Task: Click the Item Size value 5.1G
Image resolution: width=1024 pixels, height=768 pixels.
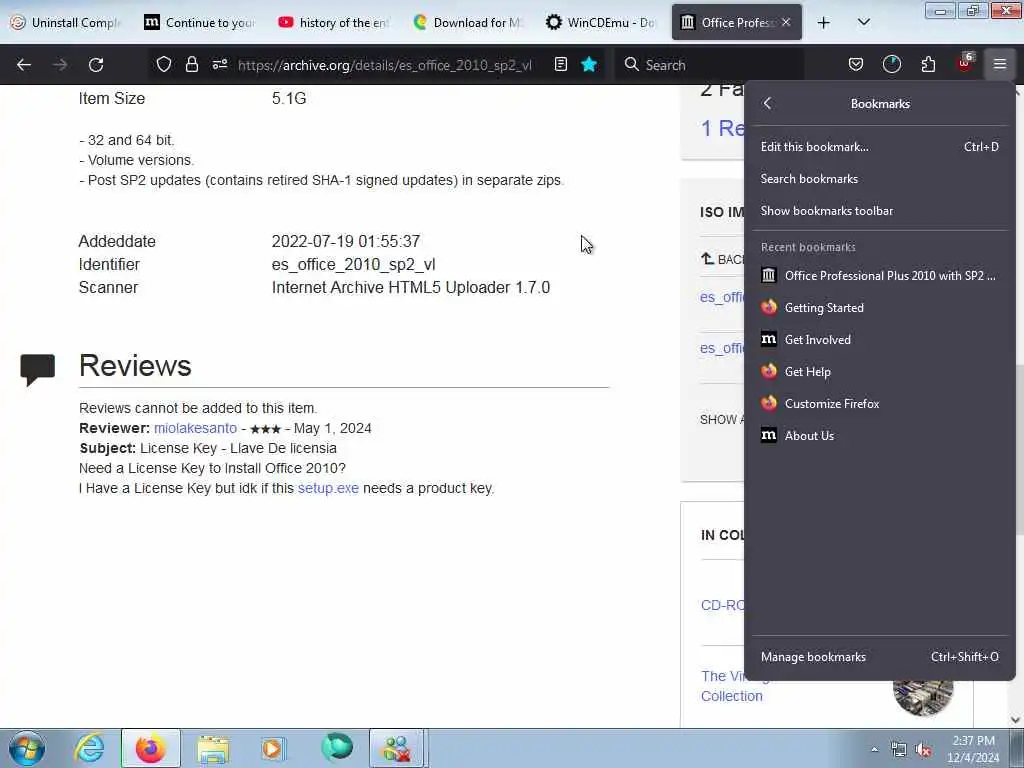Action: point(289,99)
